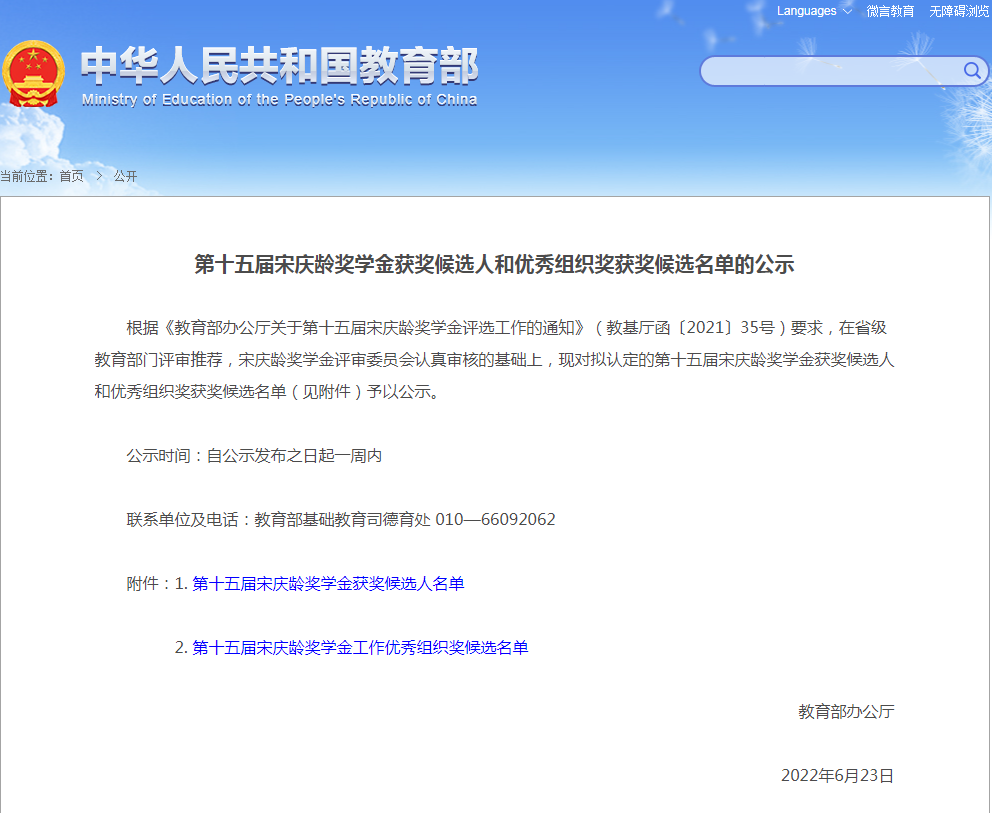This screenshot has height=813, width=992.
Task: Click the 中华人民共和国教育部 site title
Action: coord(279,66)
